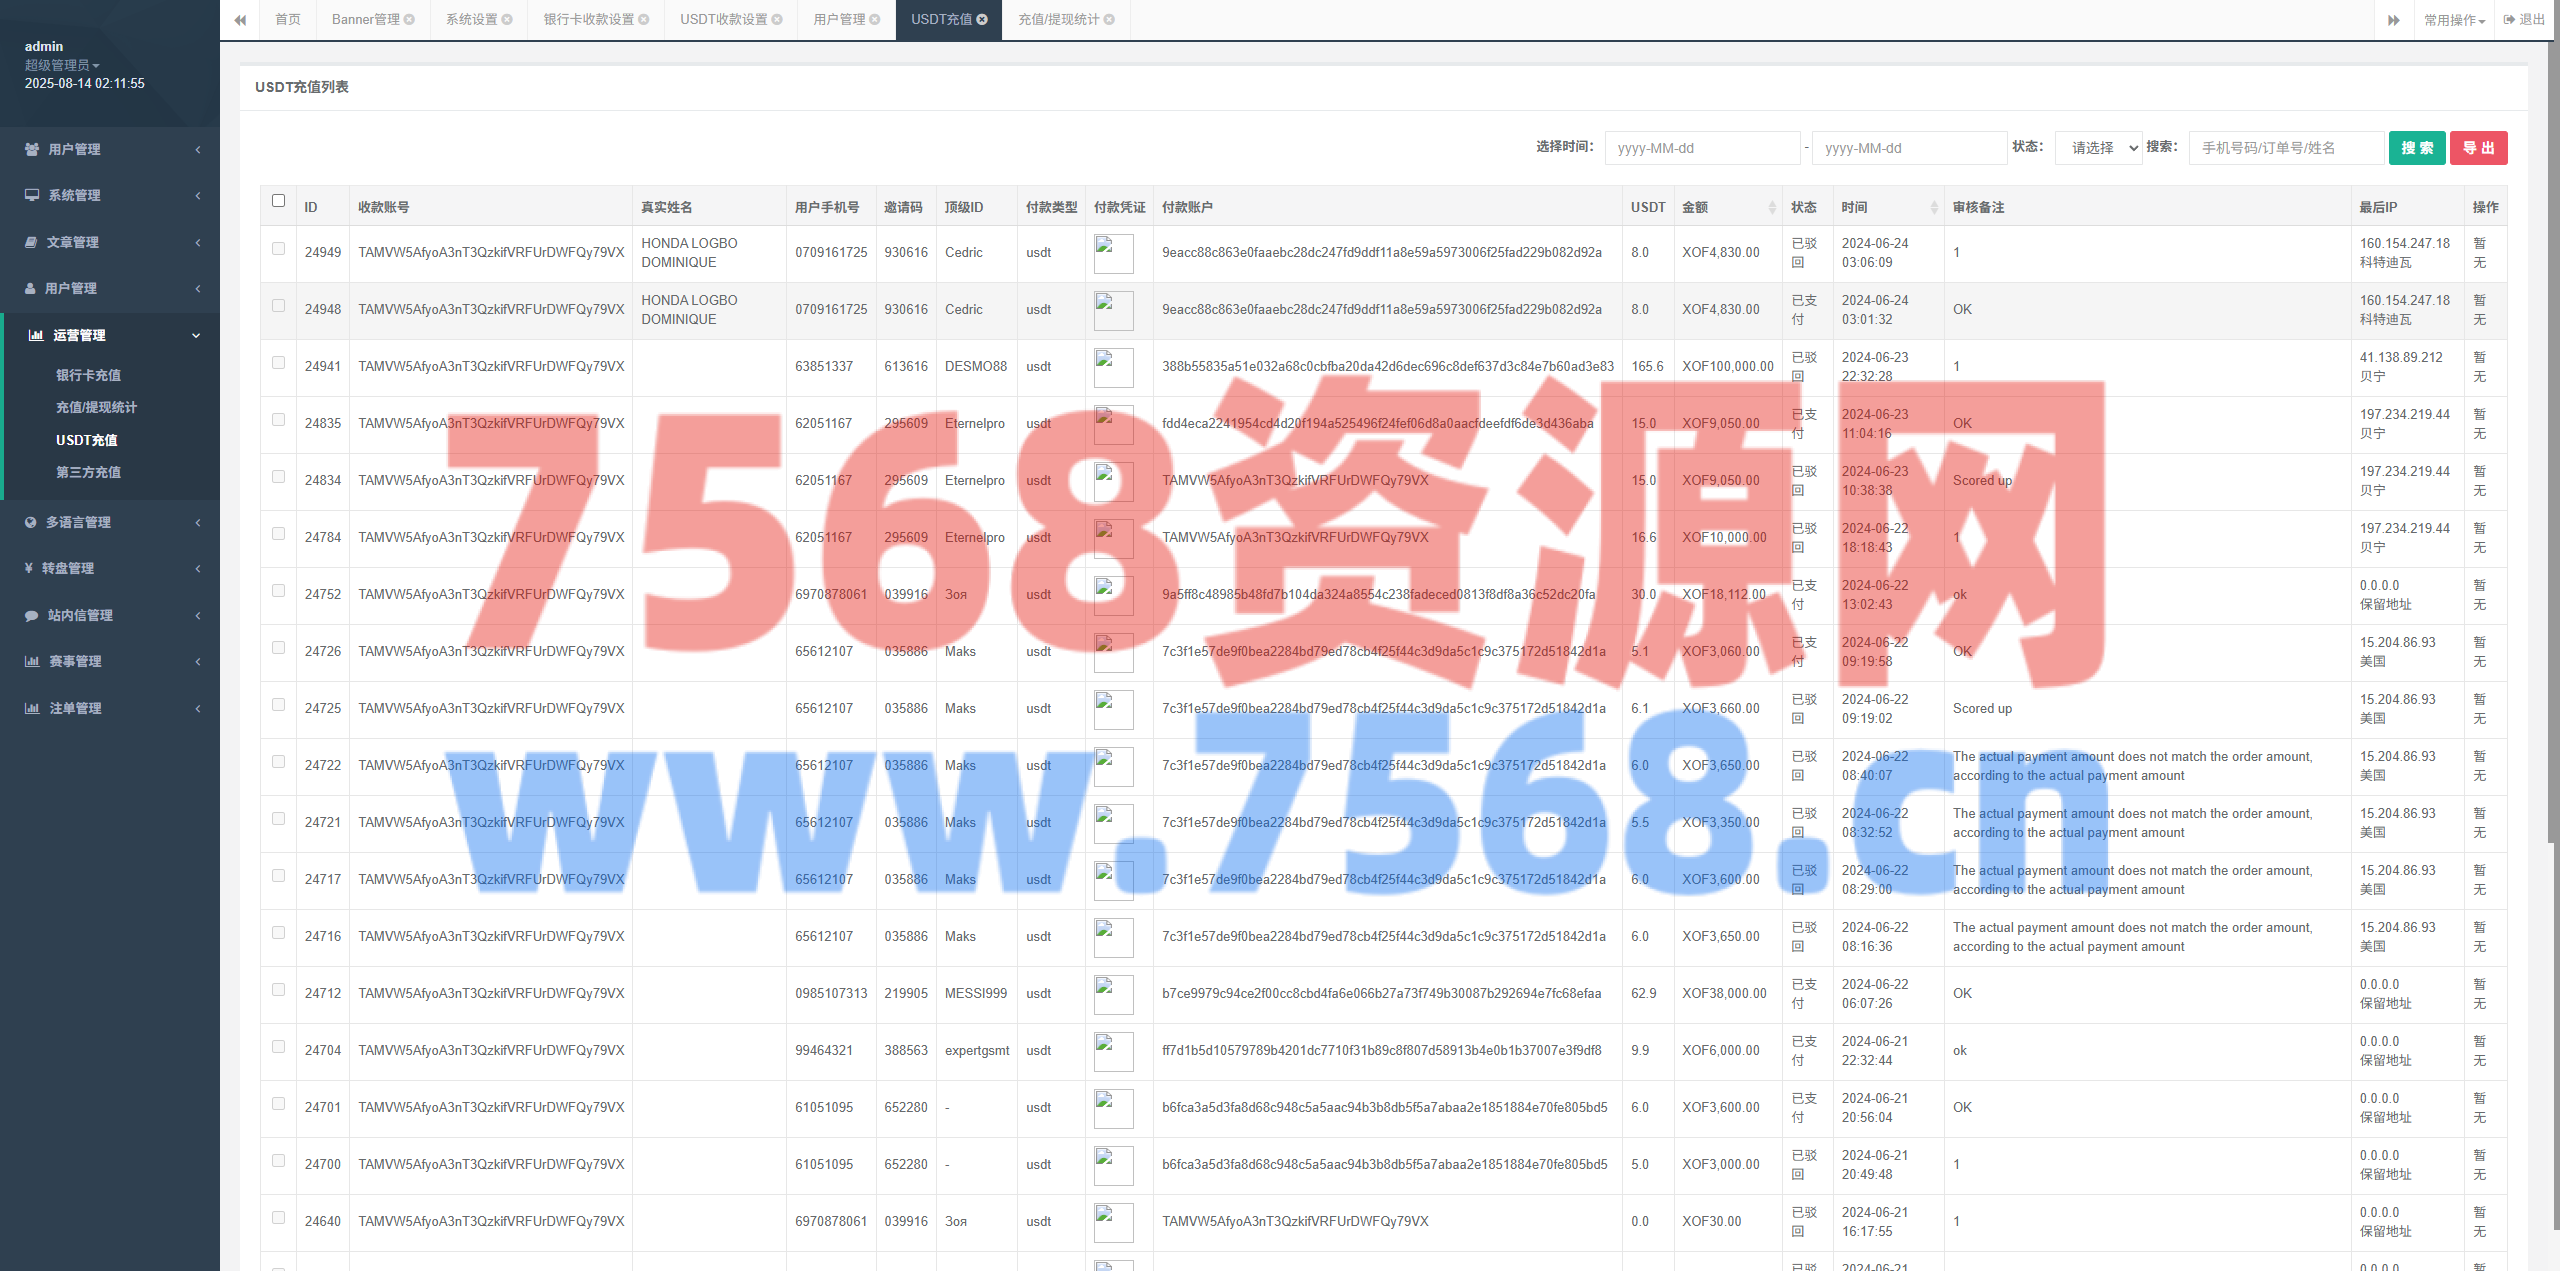Check the row checkbox for ID 24941
Viewport: 2560px width, 1271px height.
(x=278, y=362)
